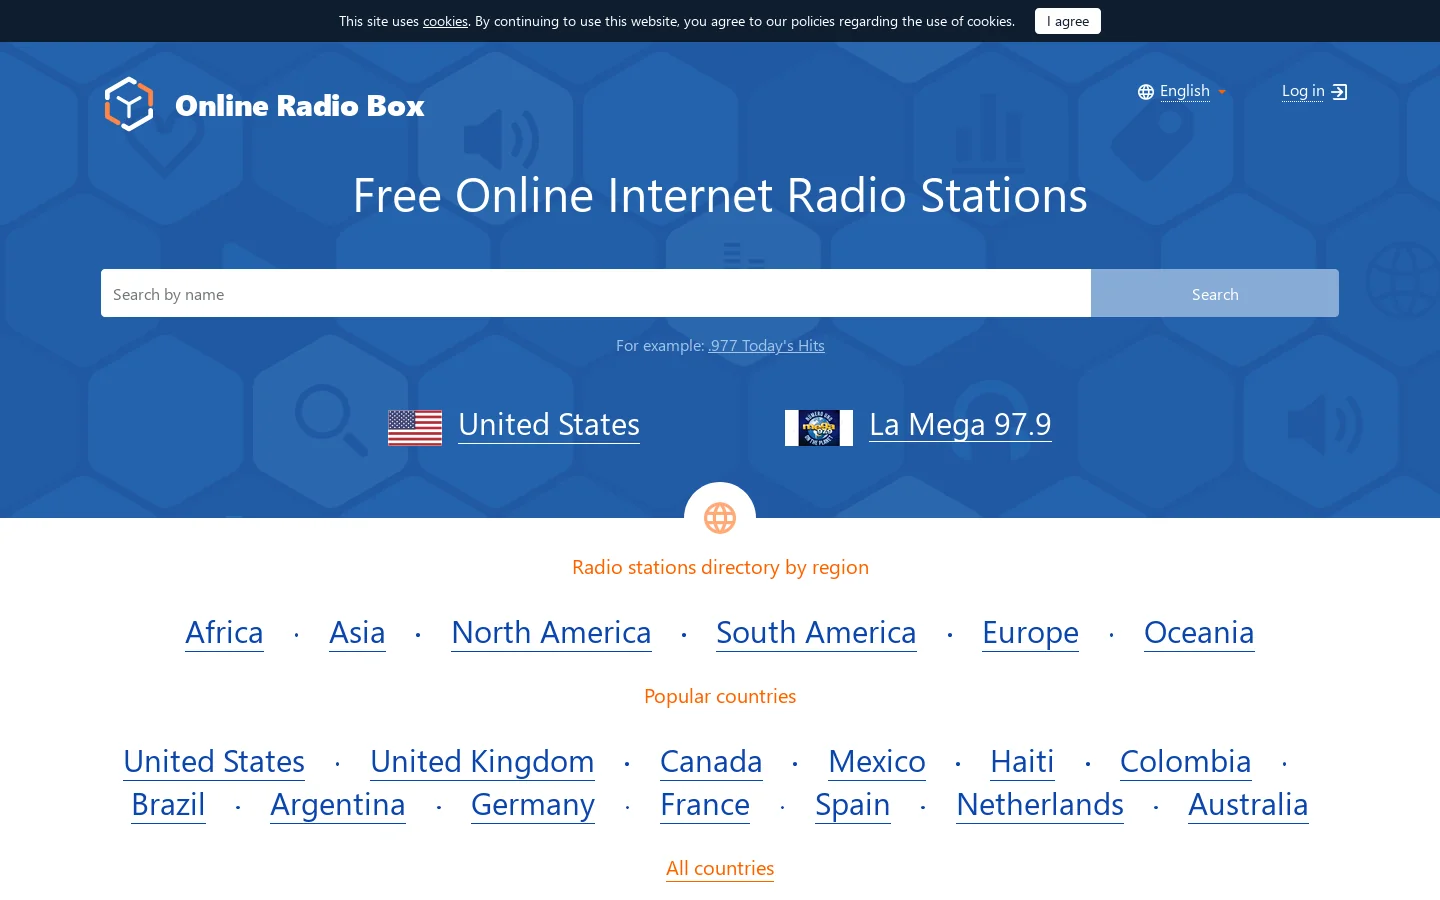Focus the Search by name field
This screenshot has width=1440, height=900.
[596, 293]
